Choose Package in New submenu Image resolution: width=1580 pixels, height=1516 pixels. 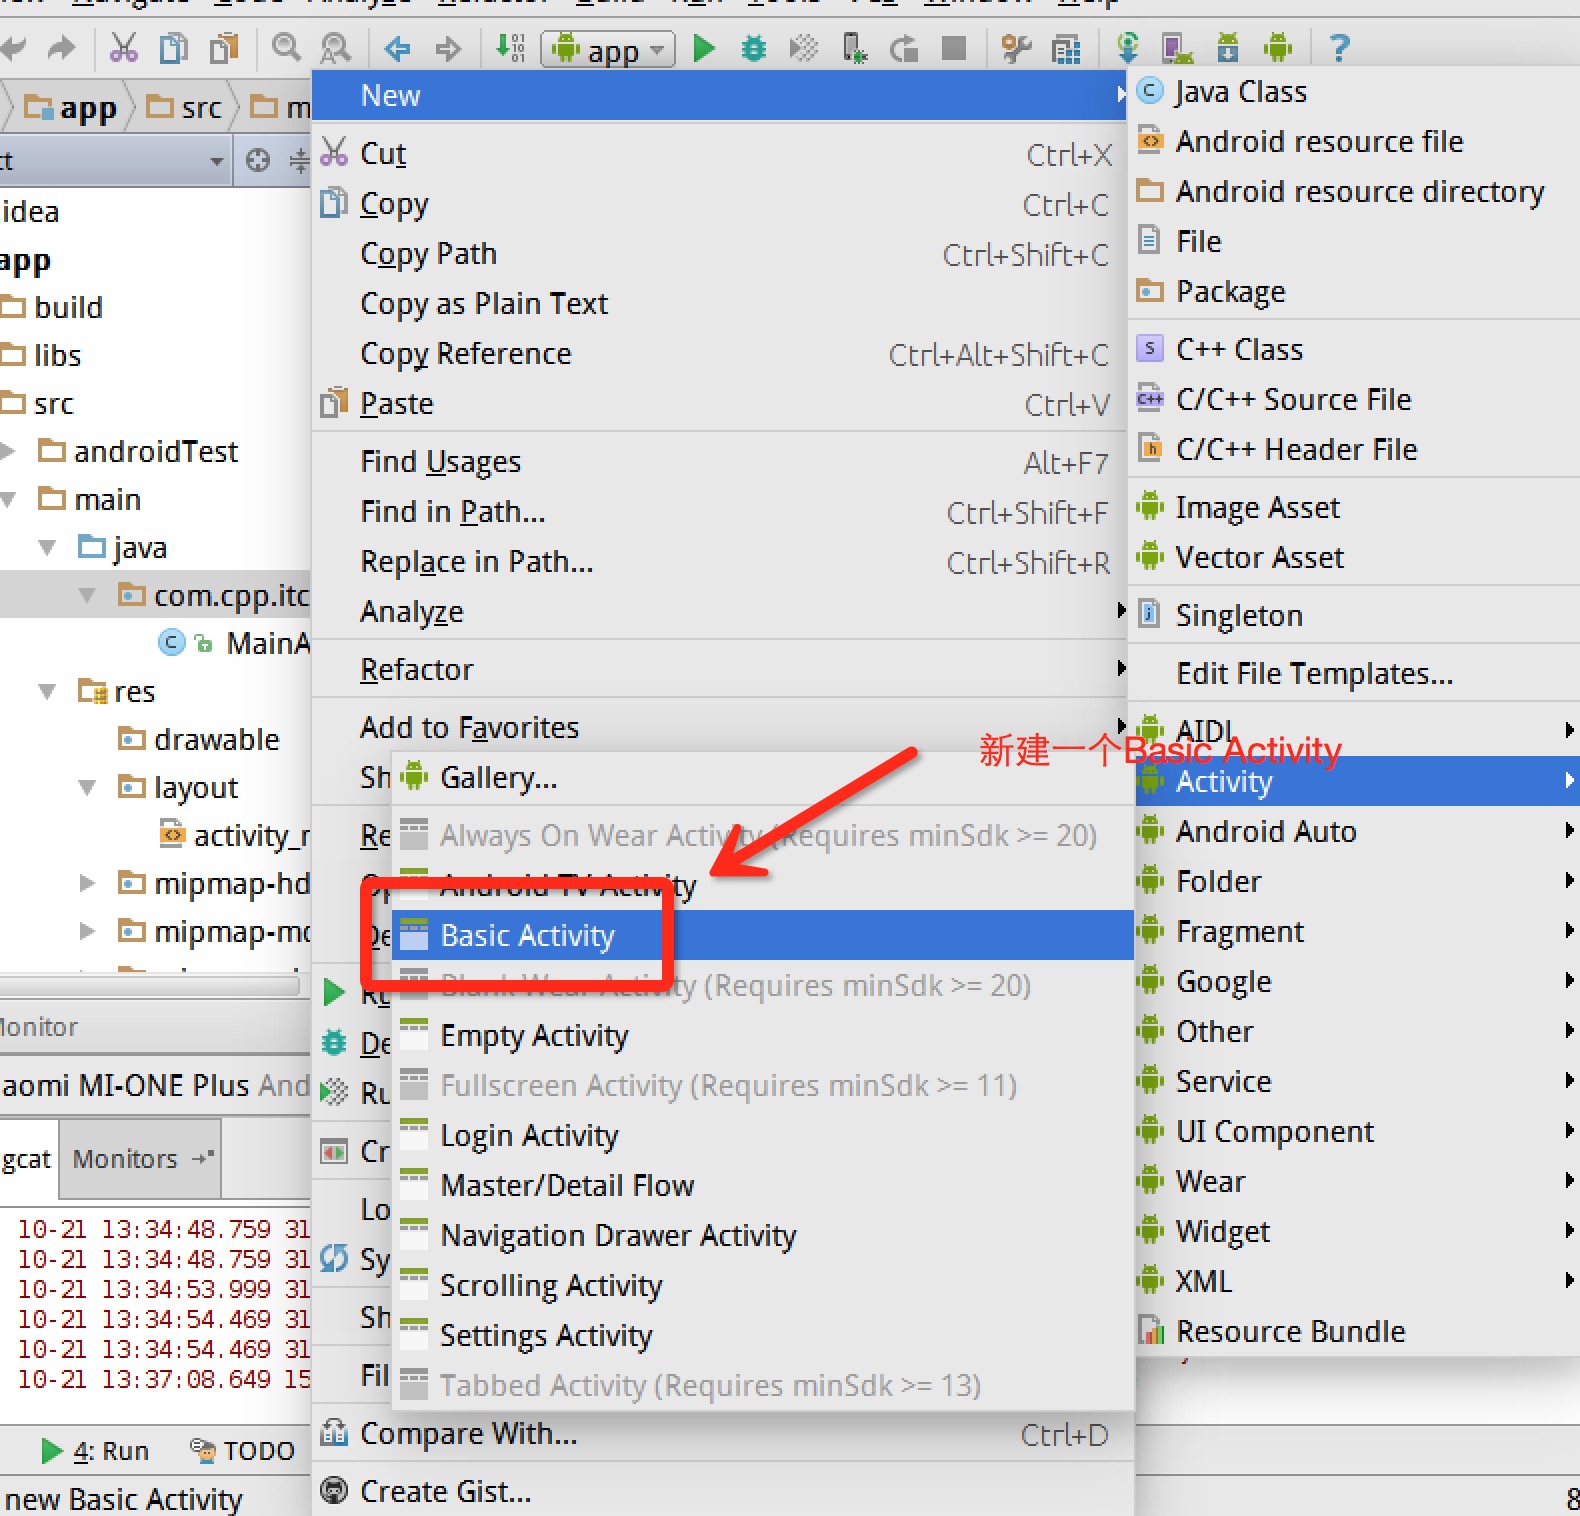[x=1355, y=291]
